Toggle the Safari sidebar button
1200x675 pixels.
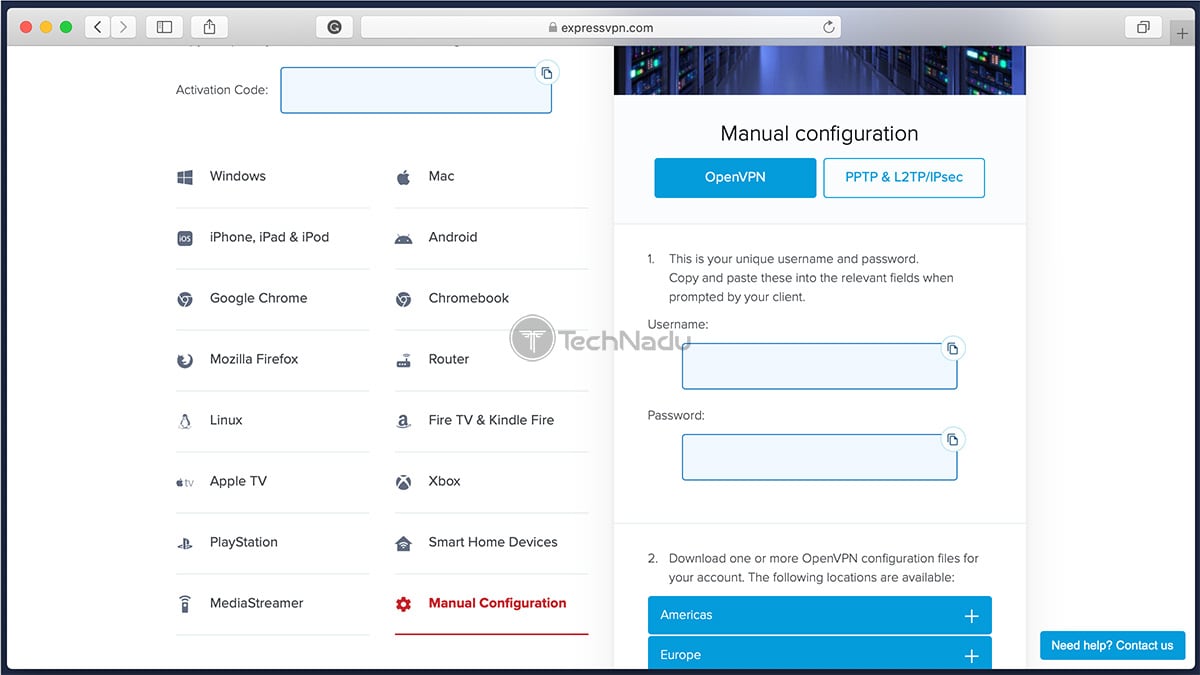165,27
